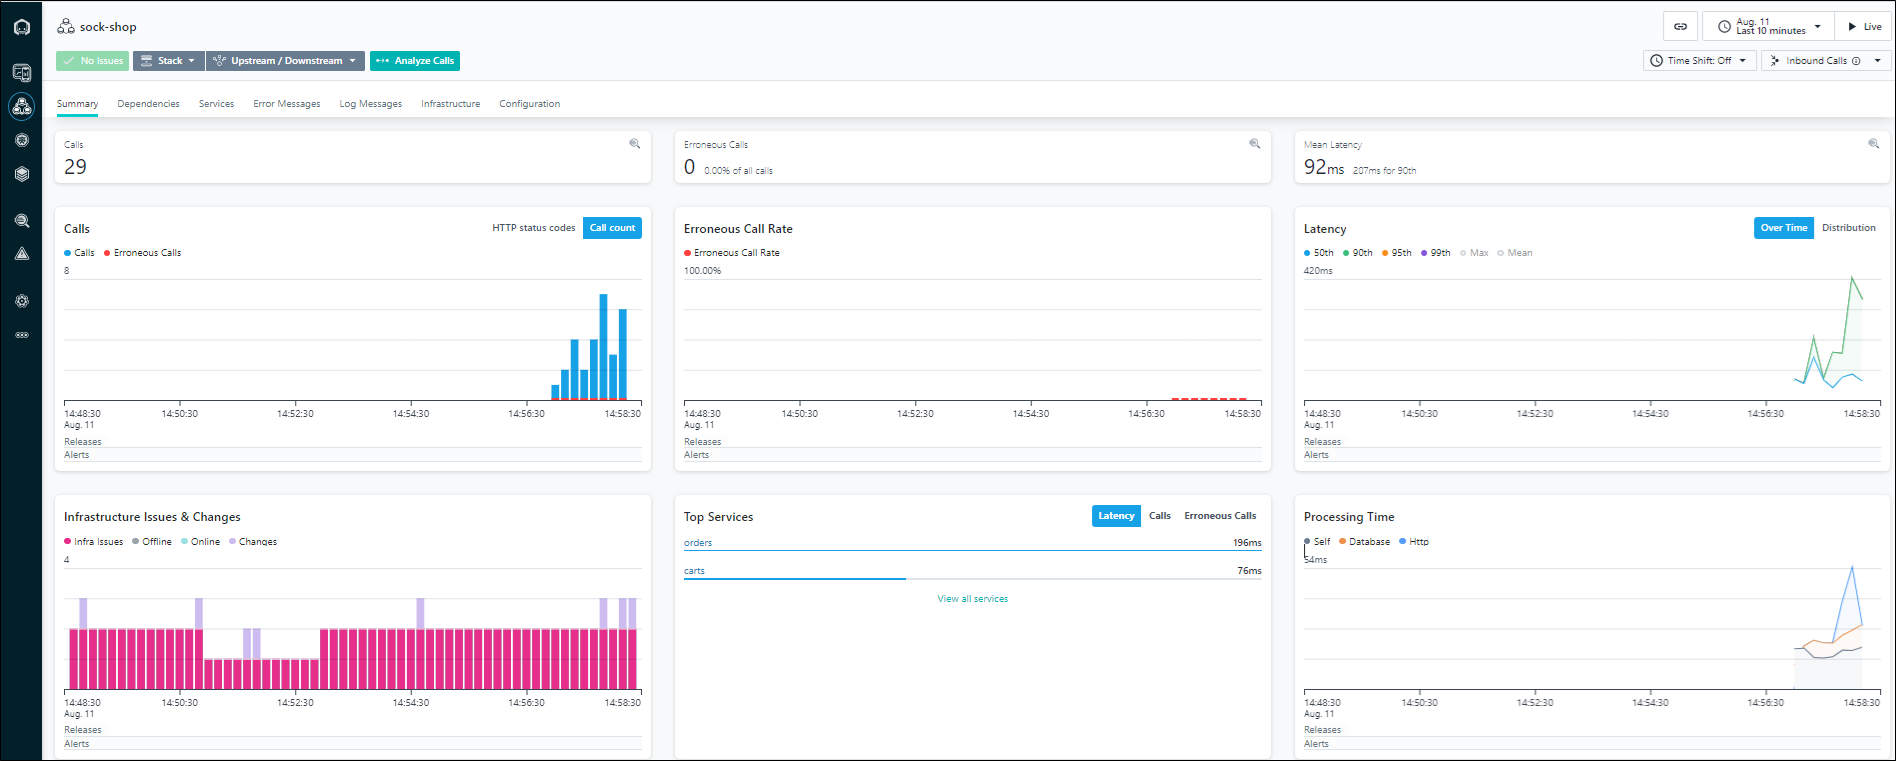Open the Instana home robot icon

22,27
